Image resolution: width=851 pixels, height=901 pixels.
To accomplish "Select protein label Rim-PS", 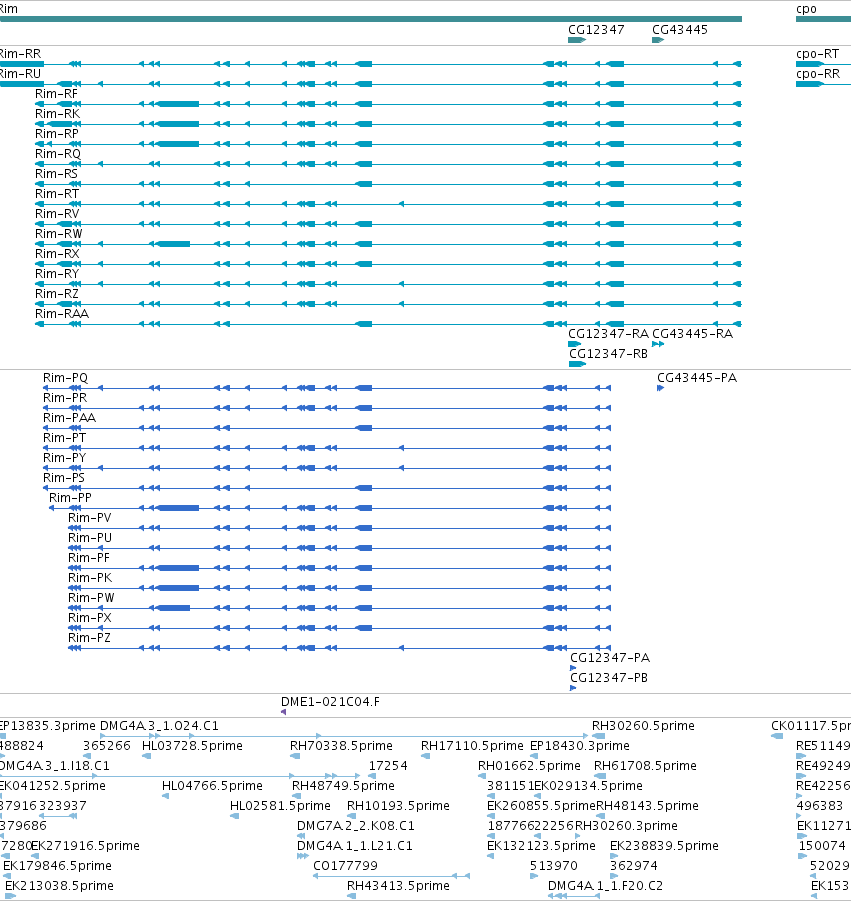I will [64, 478].
